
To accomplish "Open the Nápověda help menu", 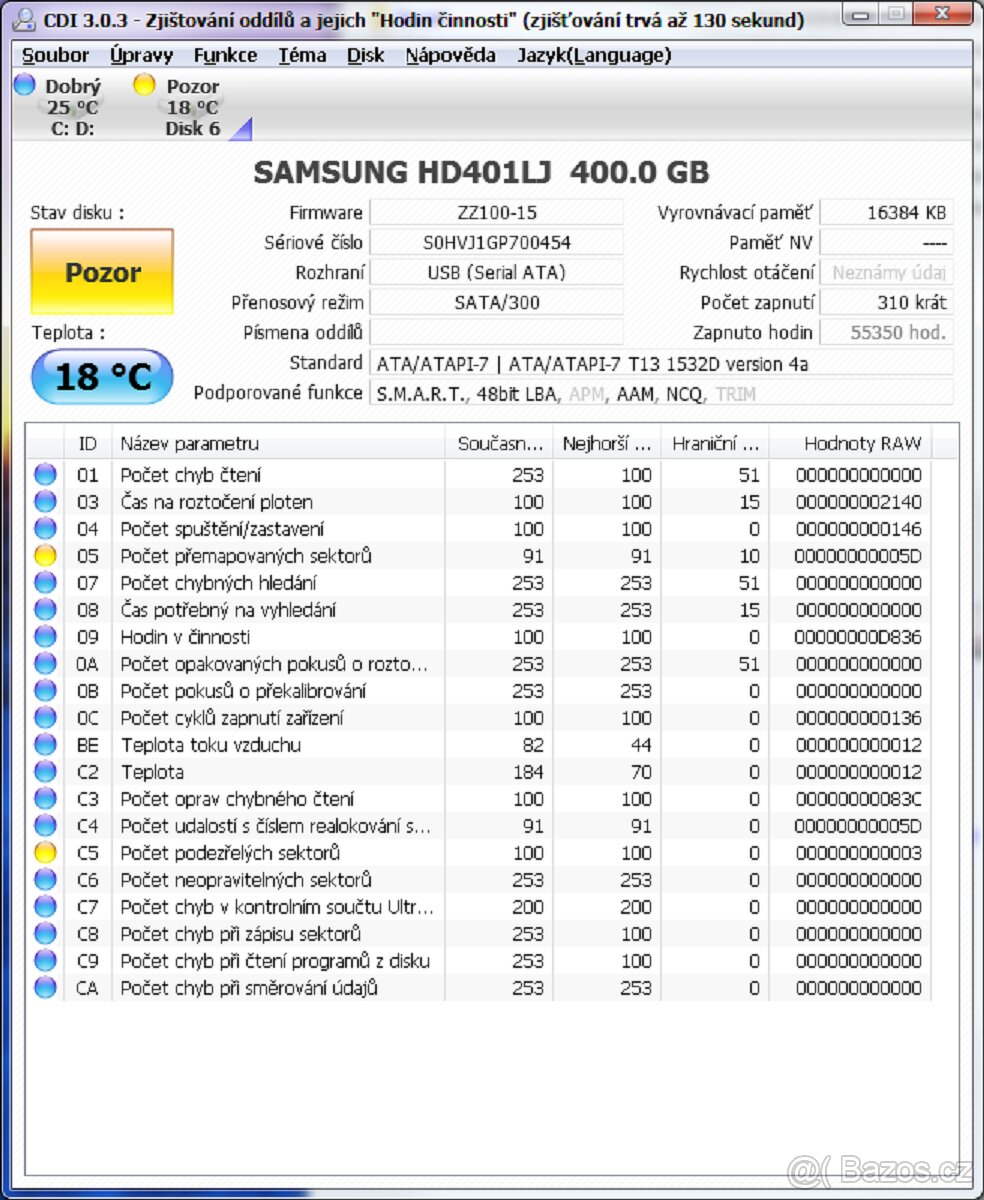I will 450,56.
